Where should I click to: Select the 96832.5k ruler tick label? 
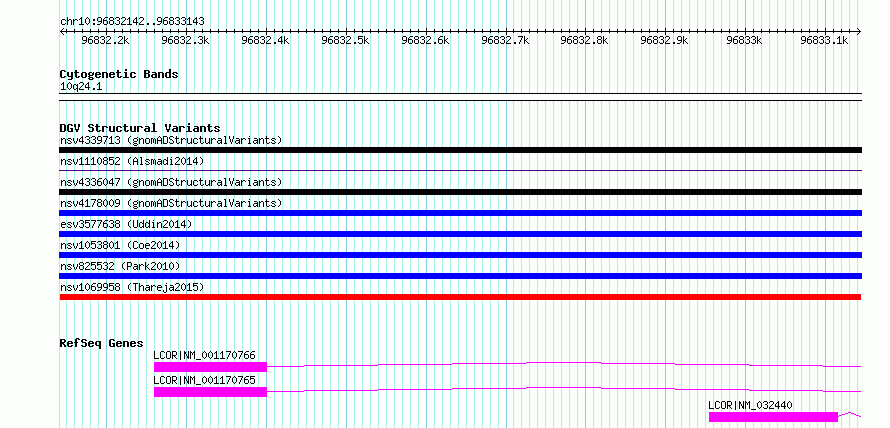(345, 40)
